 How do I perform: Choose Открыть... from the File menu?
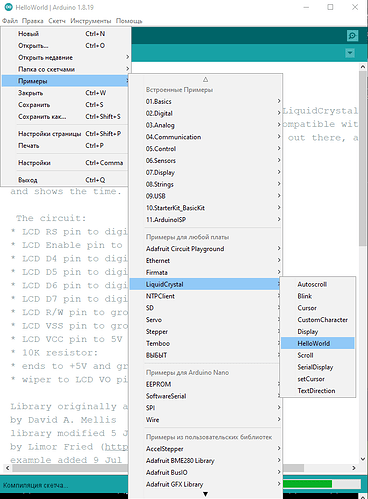point(65,46)
